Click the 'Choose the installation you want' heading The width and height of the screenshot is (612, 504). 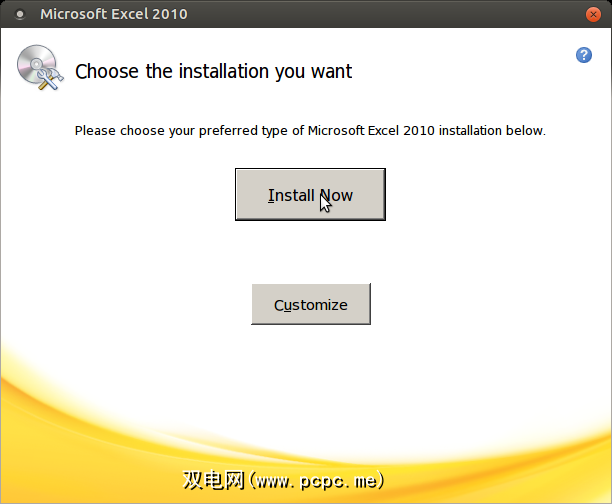click(213, 71)
